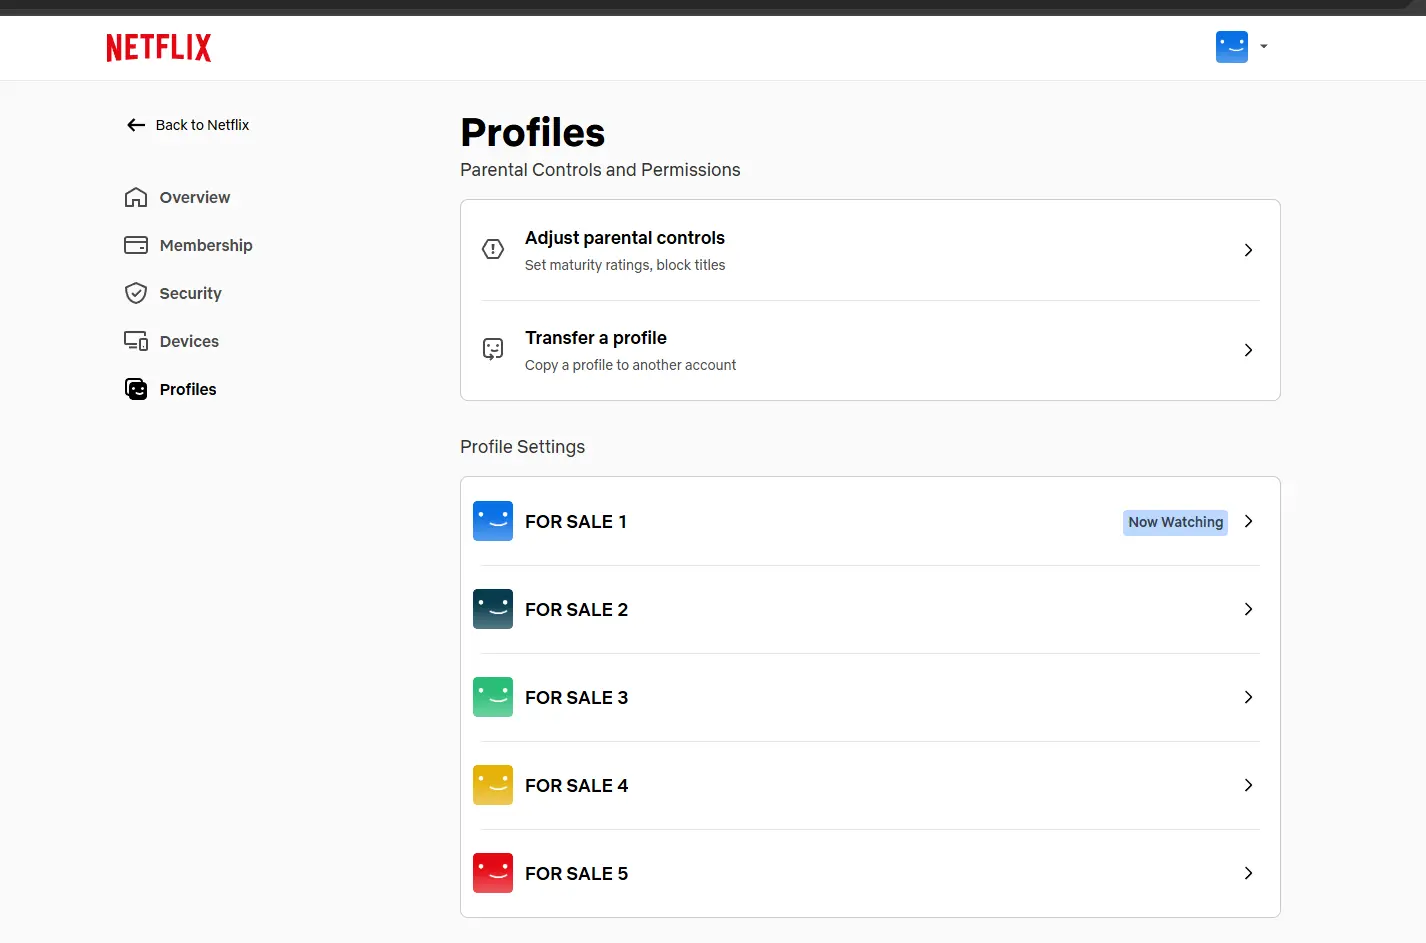Click the Membership card icon
The height and width of the screenshot is (943, 1426).
pos(136,245)
